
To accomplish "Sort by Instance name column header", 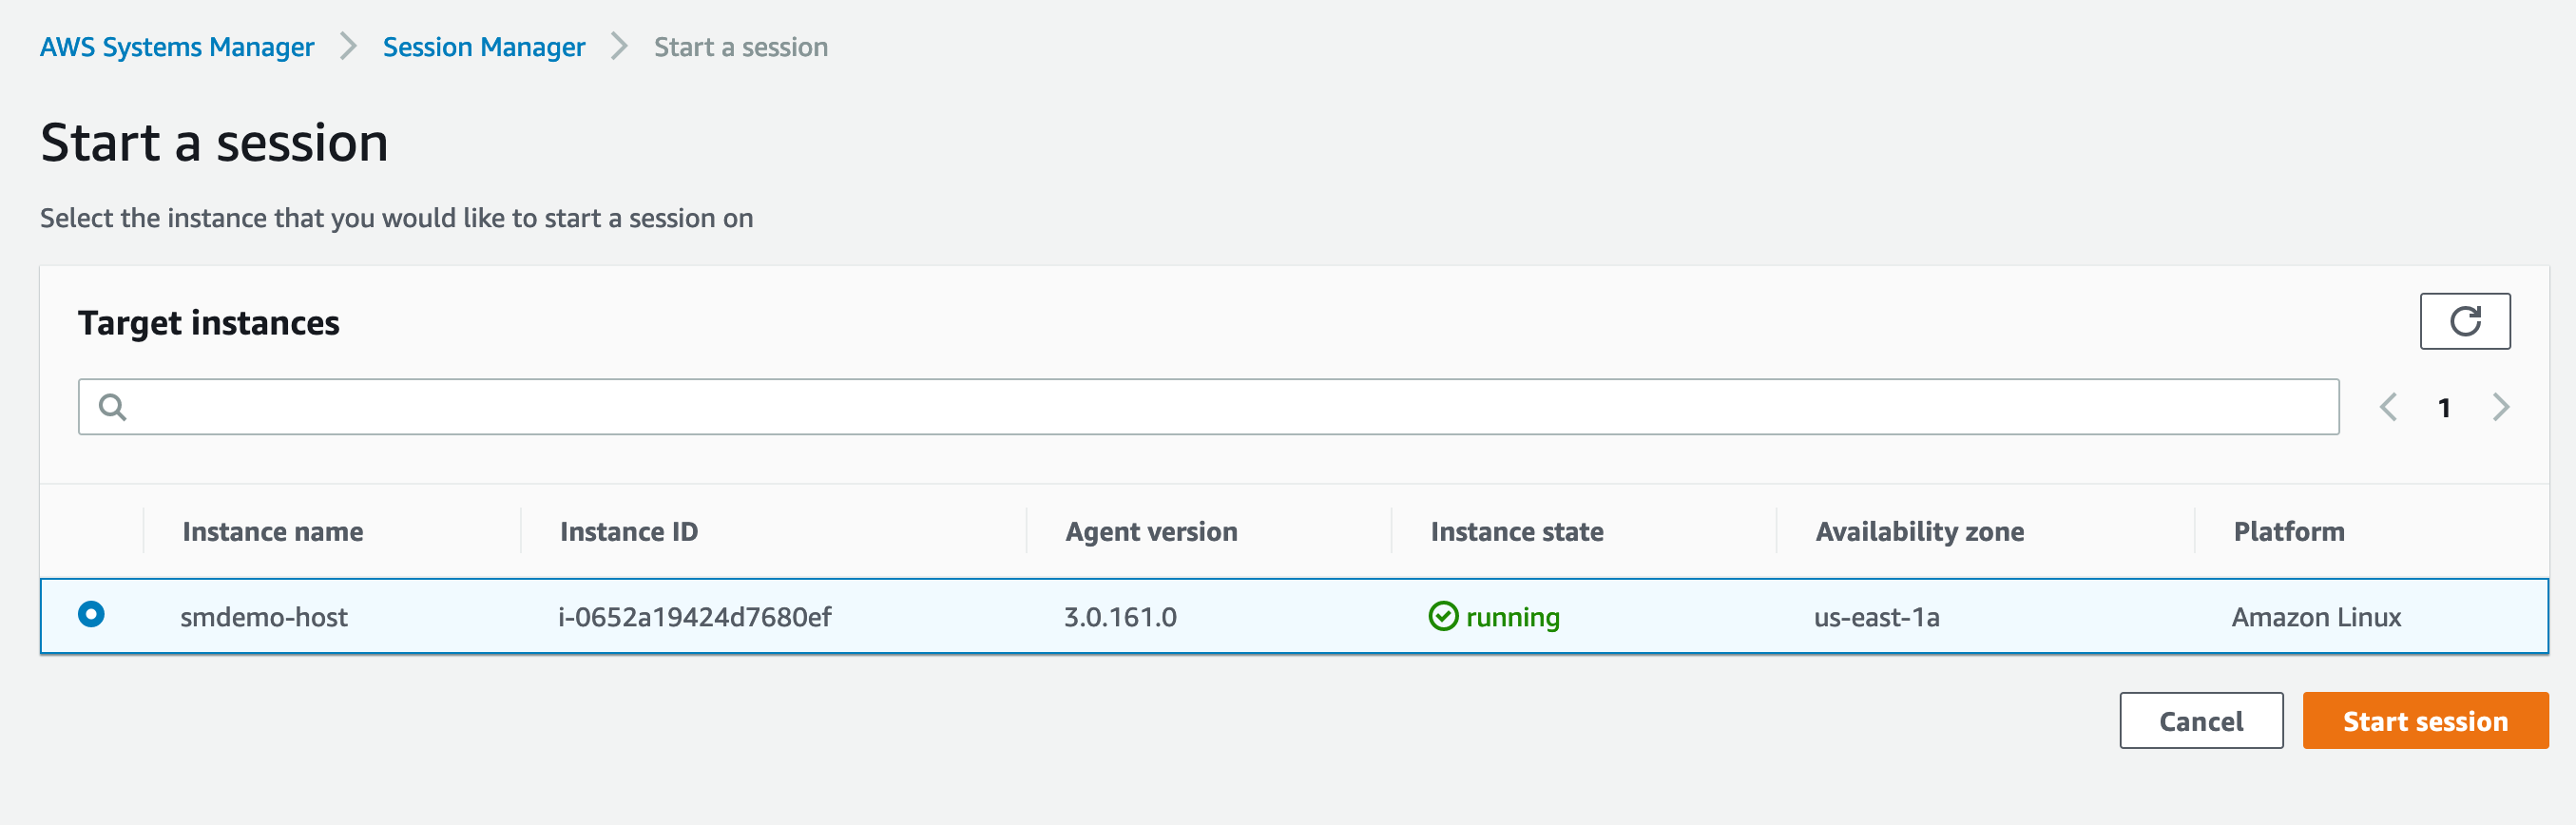I will coord(273,531).
